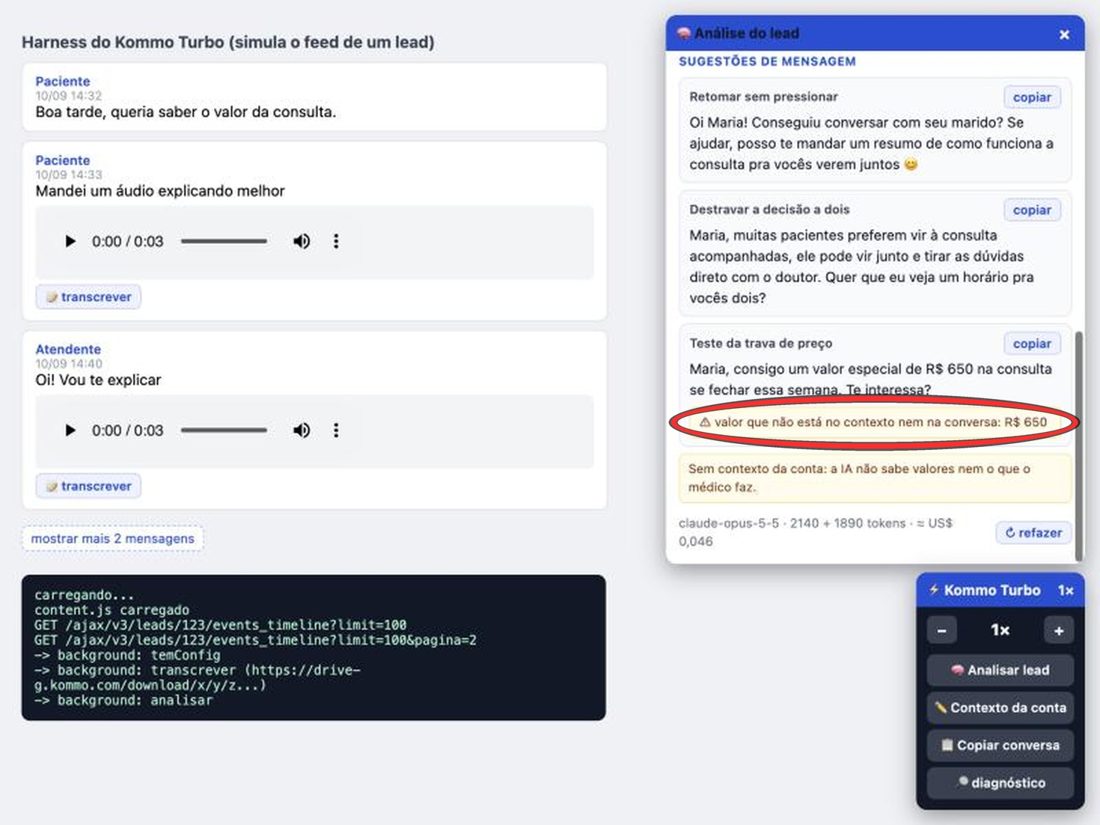Screen dimensions: 1100x825
Task: Transcribe the patient's audio message
Action: (x=88, y=297)
